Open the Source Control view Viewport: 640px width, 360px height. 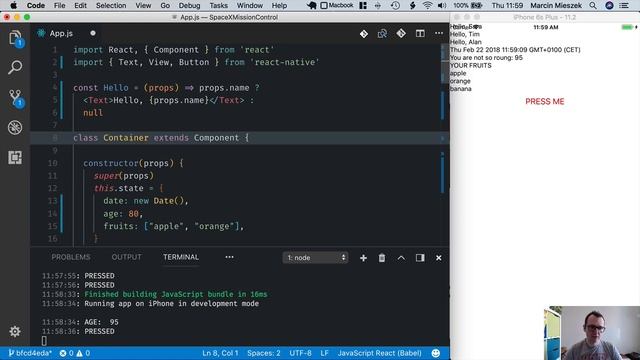(x=15, y=98)
